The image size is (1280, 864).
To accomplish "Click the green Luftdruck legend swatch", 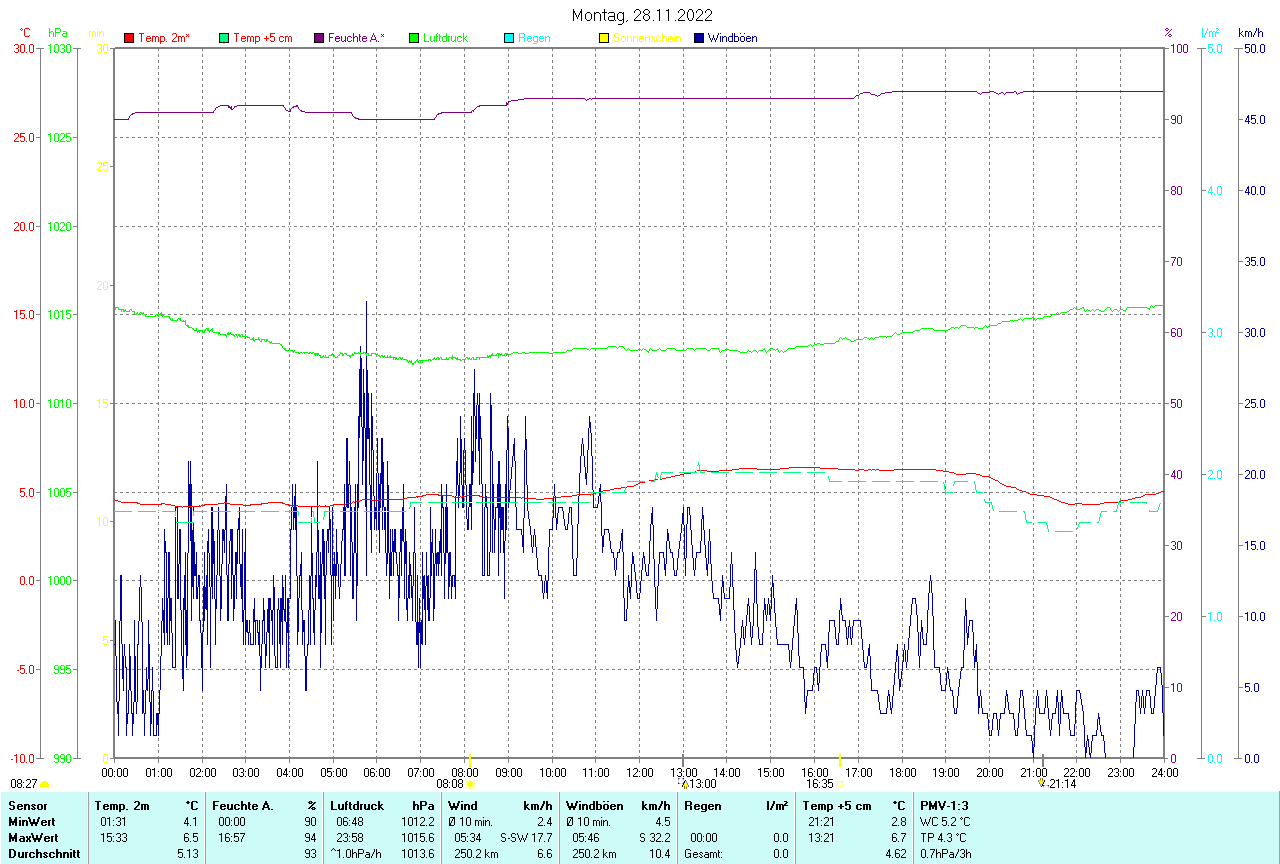I will click(414, 38).
